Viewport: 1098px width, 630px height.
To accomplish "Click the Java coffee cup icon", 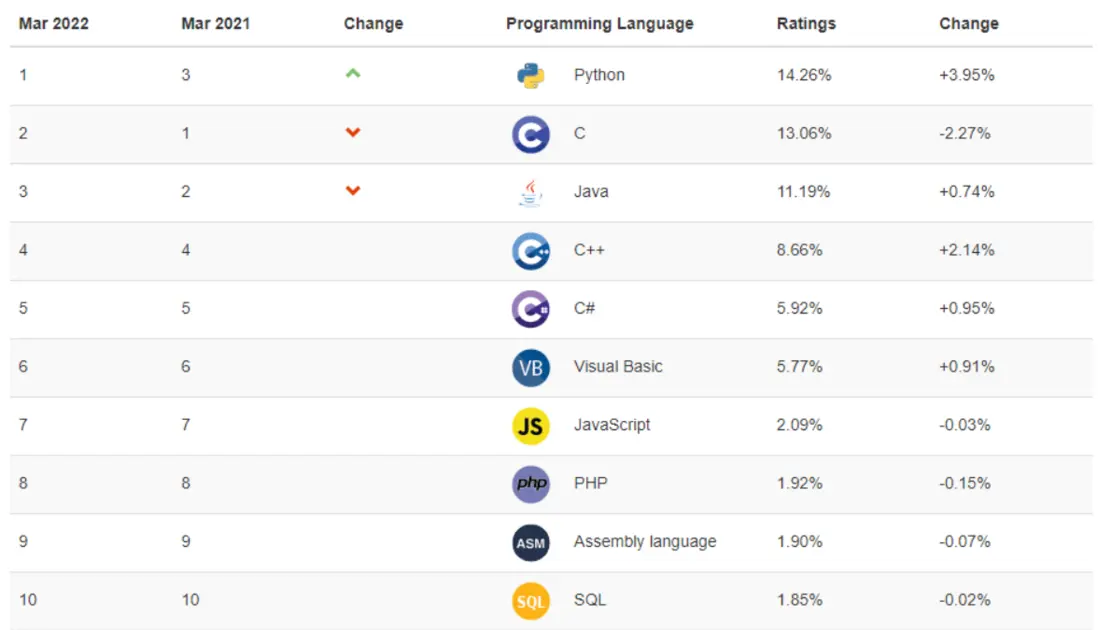I will 531,192.
